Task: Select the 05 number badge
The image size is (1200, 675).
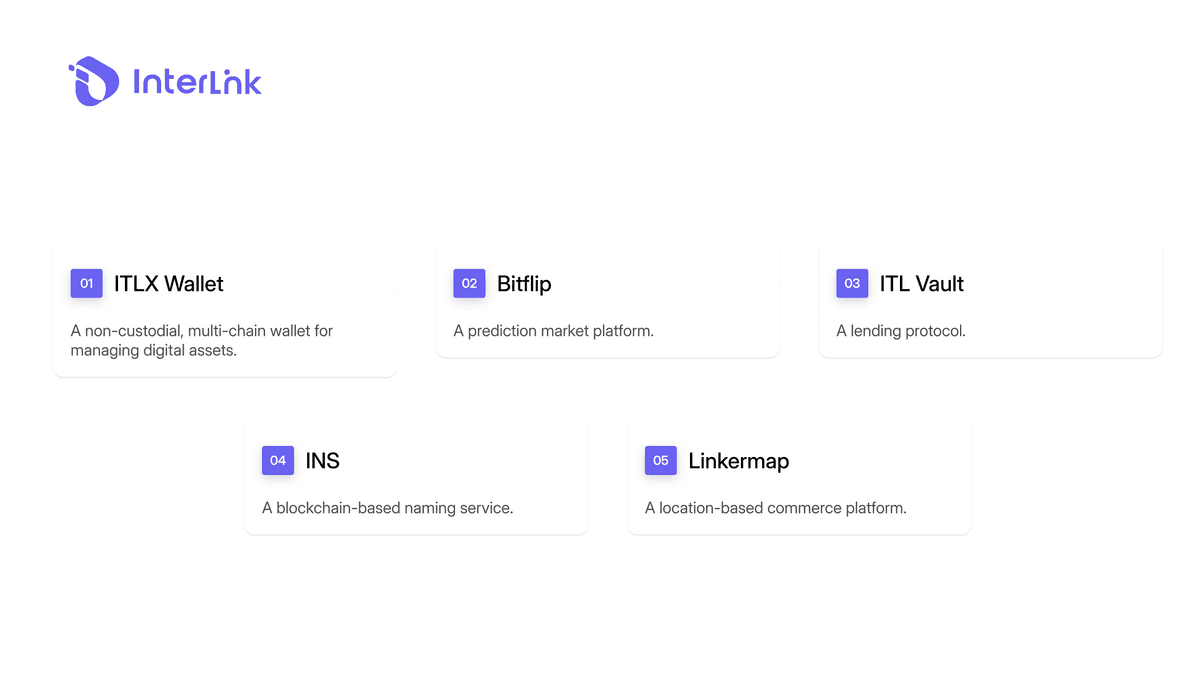Action: tap(661, 460)
